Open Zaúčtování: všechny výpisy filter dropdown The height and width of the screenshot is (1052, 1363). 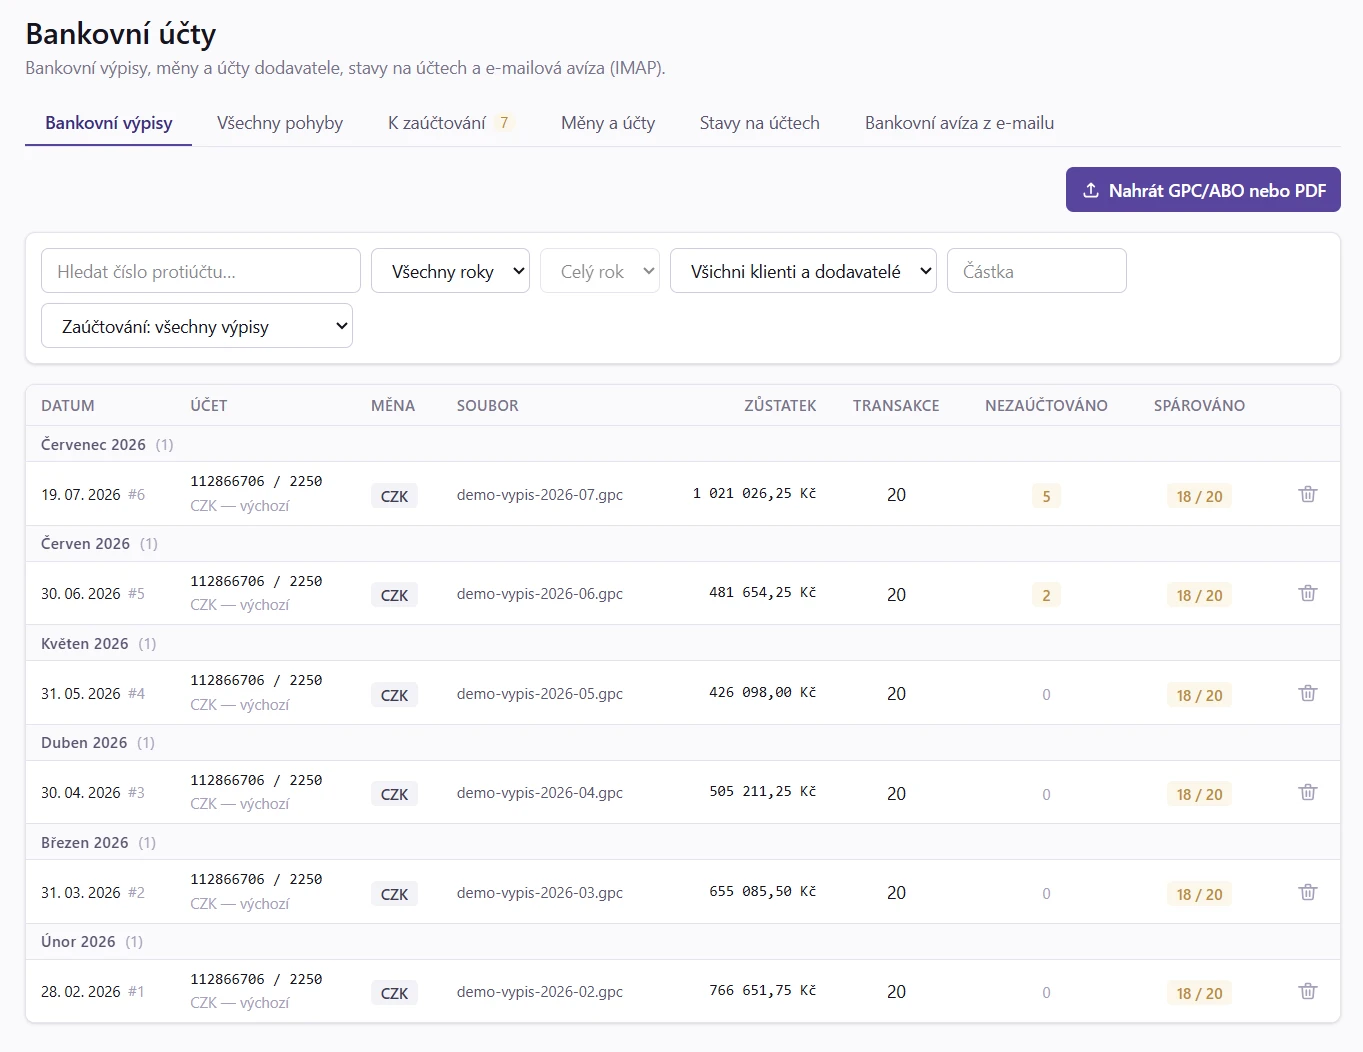(x=197, y=326)
